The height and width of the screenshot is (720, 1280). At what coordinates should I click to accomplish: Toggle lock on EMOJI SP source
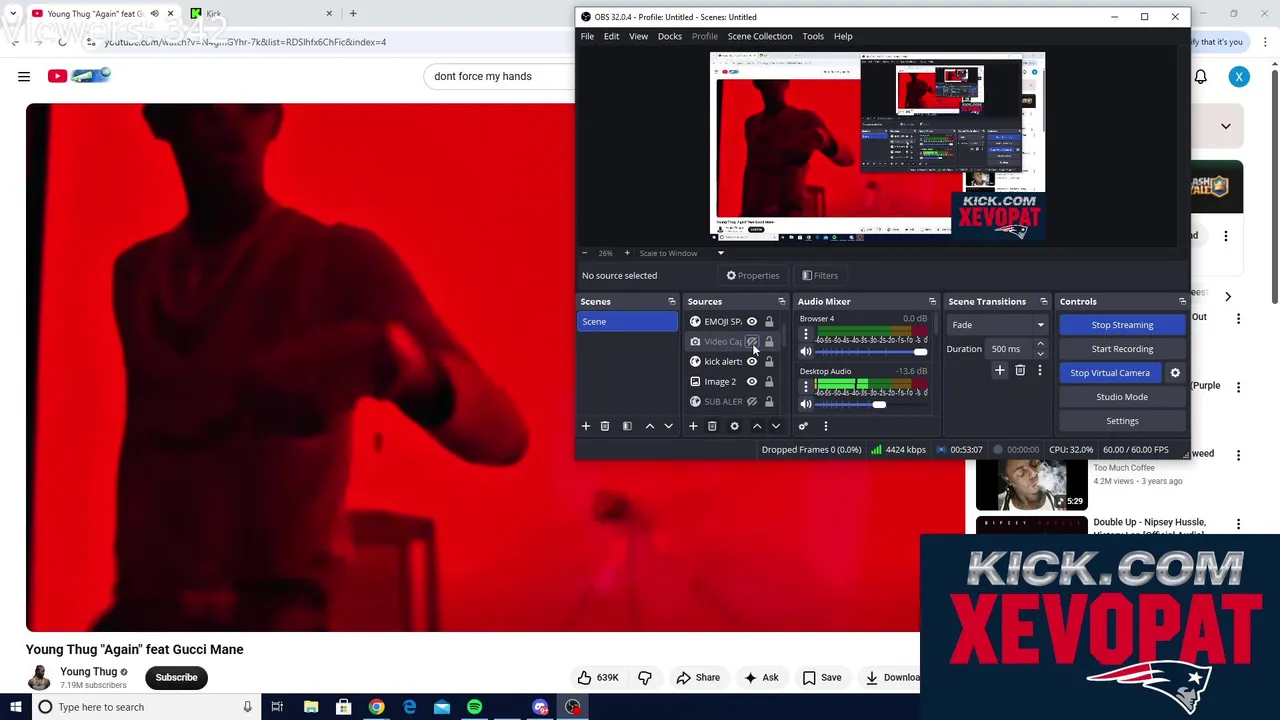click(x=769, y=321)
